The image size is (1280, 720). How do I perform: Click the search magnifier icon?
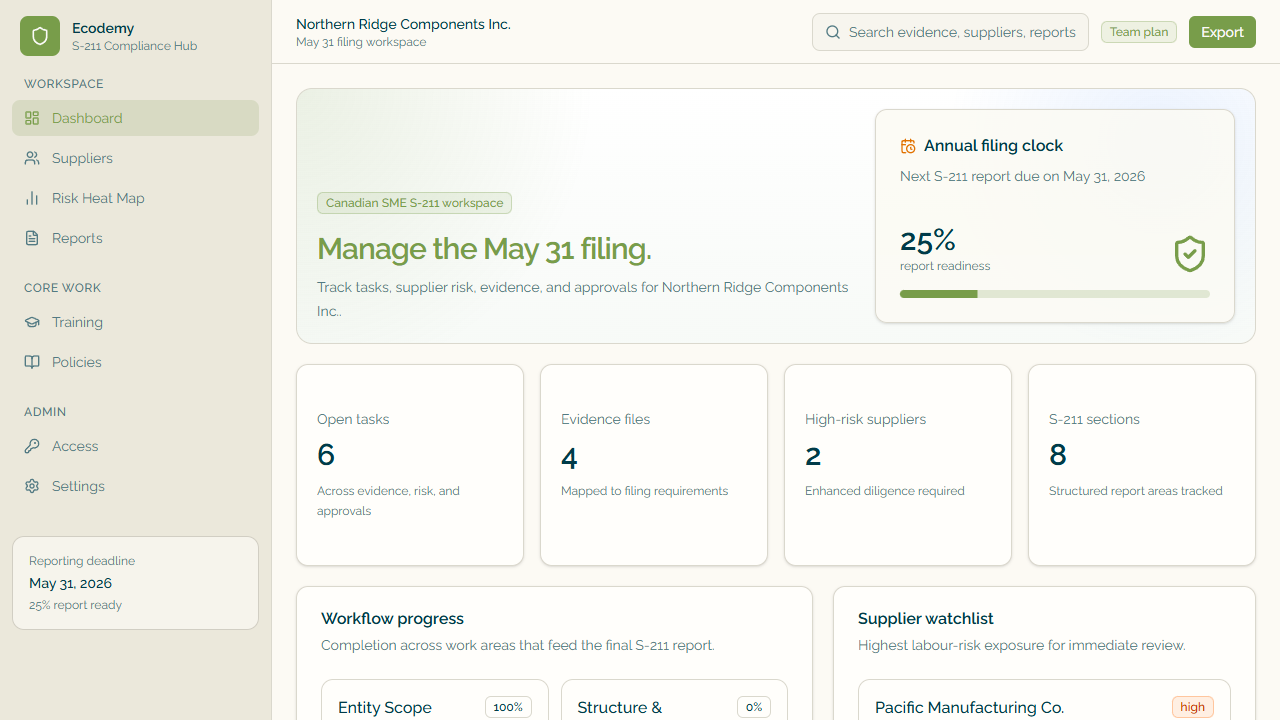pyautogui.click(x=833, y=32)
